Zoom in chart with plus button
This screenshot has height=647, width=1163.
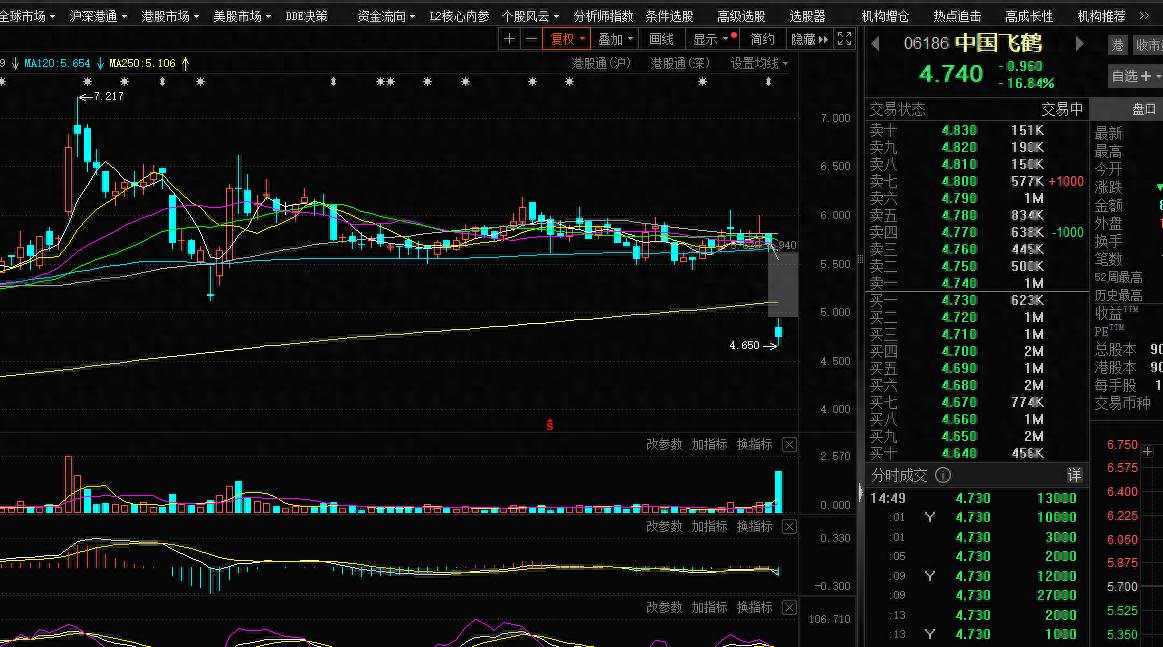[510, 39]
